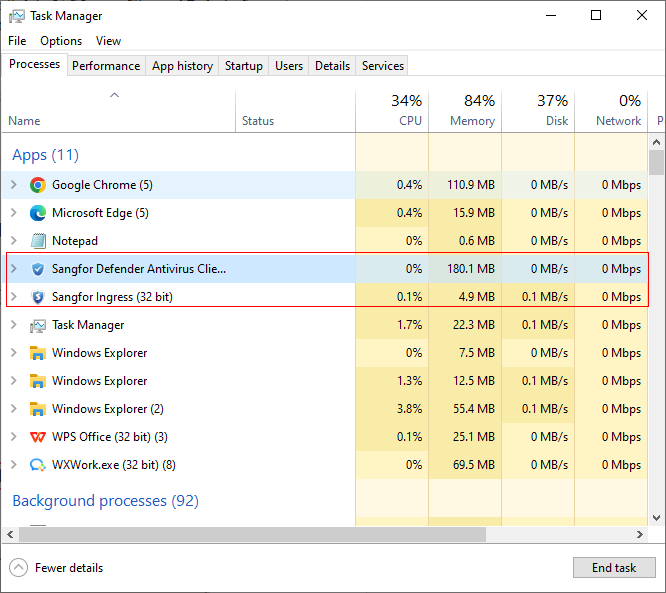666x593 pixels.
Task: Click the Google Chrome icon in process list
Action: coord(38,185)
